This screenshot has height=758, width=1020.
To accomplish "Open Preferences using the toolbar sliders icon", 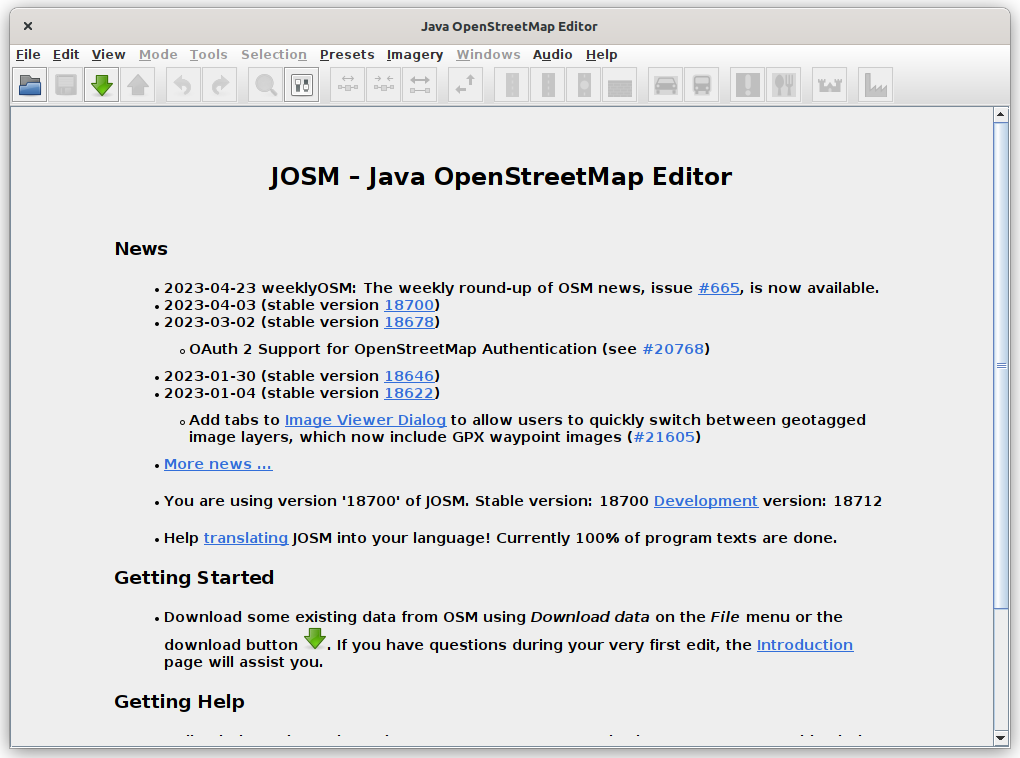I will click(301, 86).
